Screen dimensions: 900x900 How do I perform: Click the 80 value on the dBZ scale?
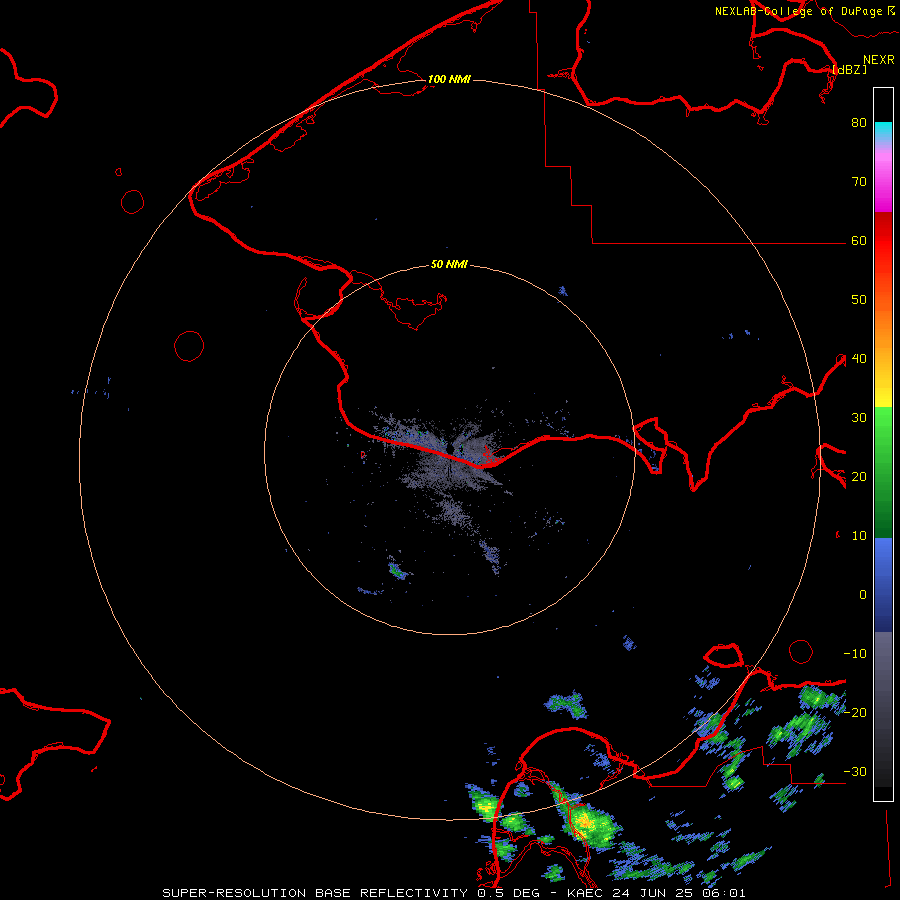pos(859,123)
